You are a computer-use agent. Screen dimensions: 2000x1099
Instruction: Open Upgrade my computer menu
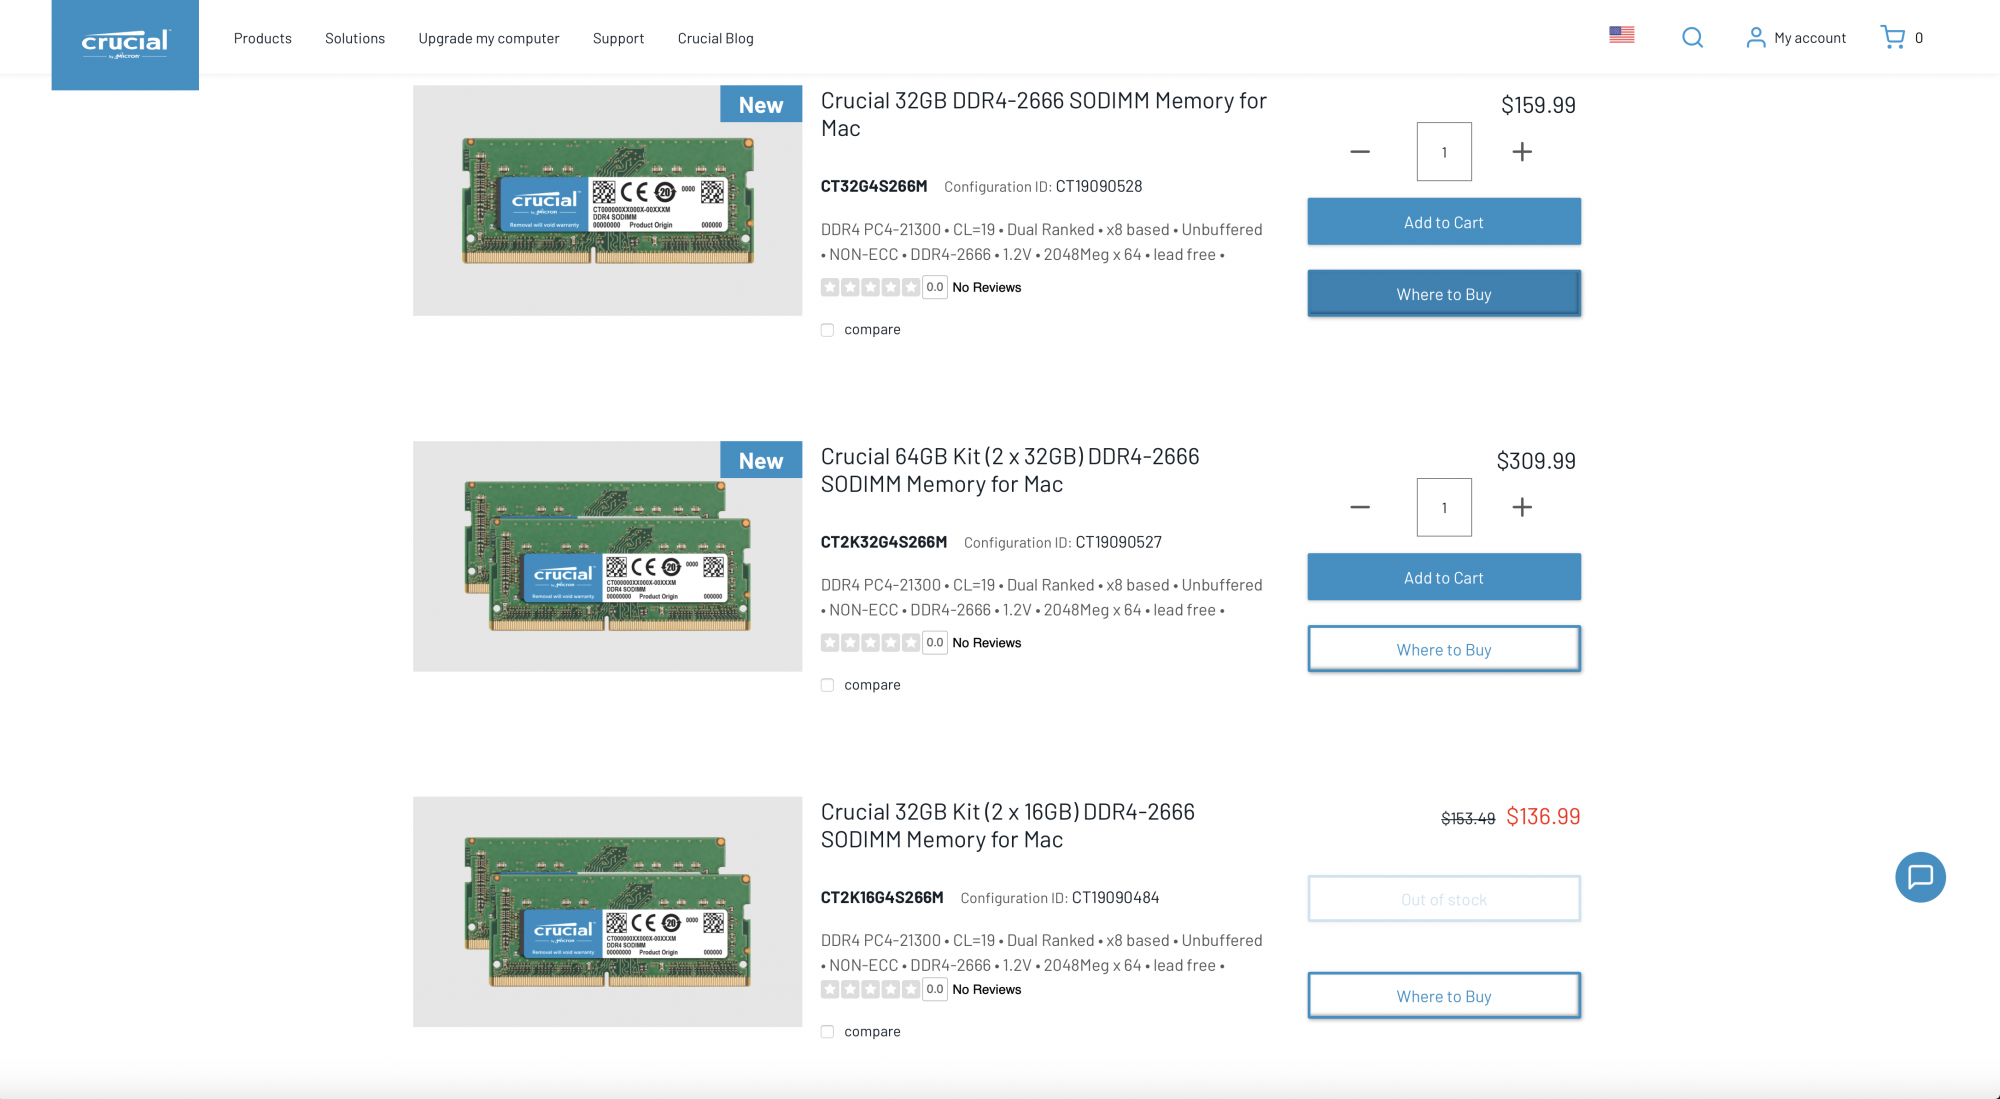coord(489,38)
